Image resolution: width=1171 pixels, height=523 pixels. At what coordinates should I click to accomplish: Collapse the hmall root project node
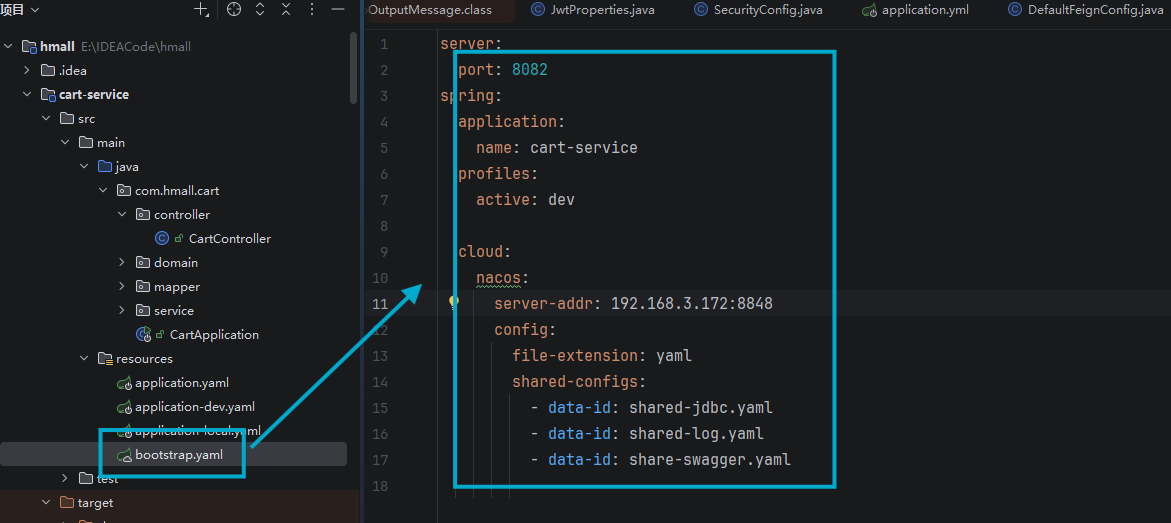coord(9,46)
